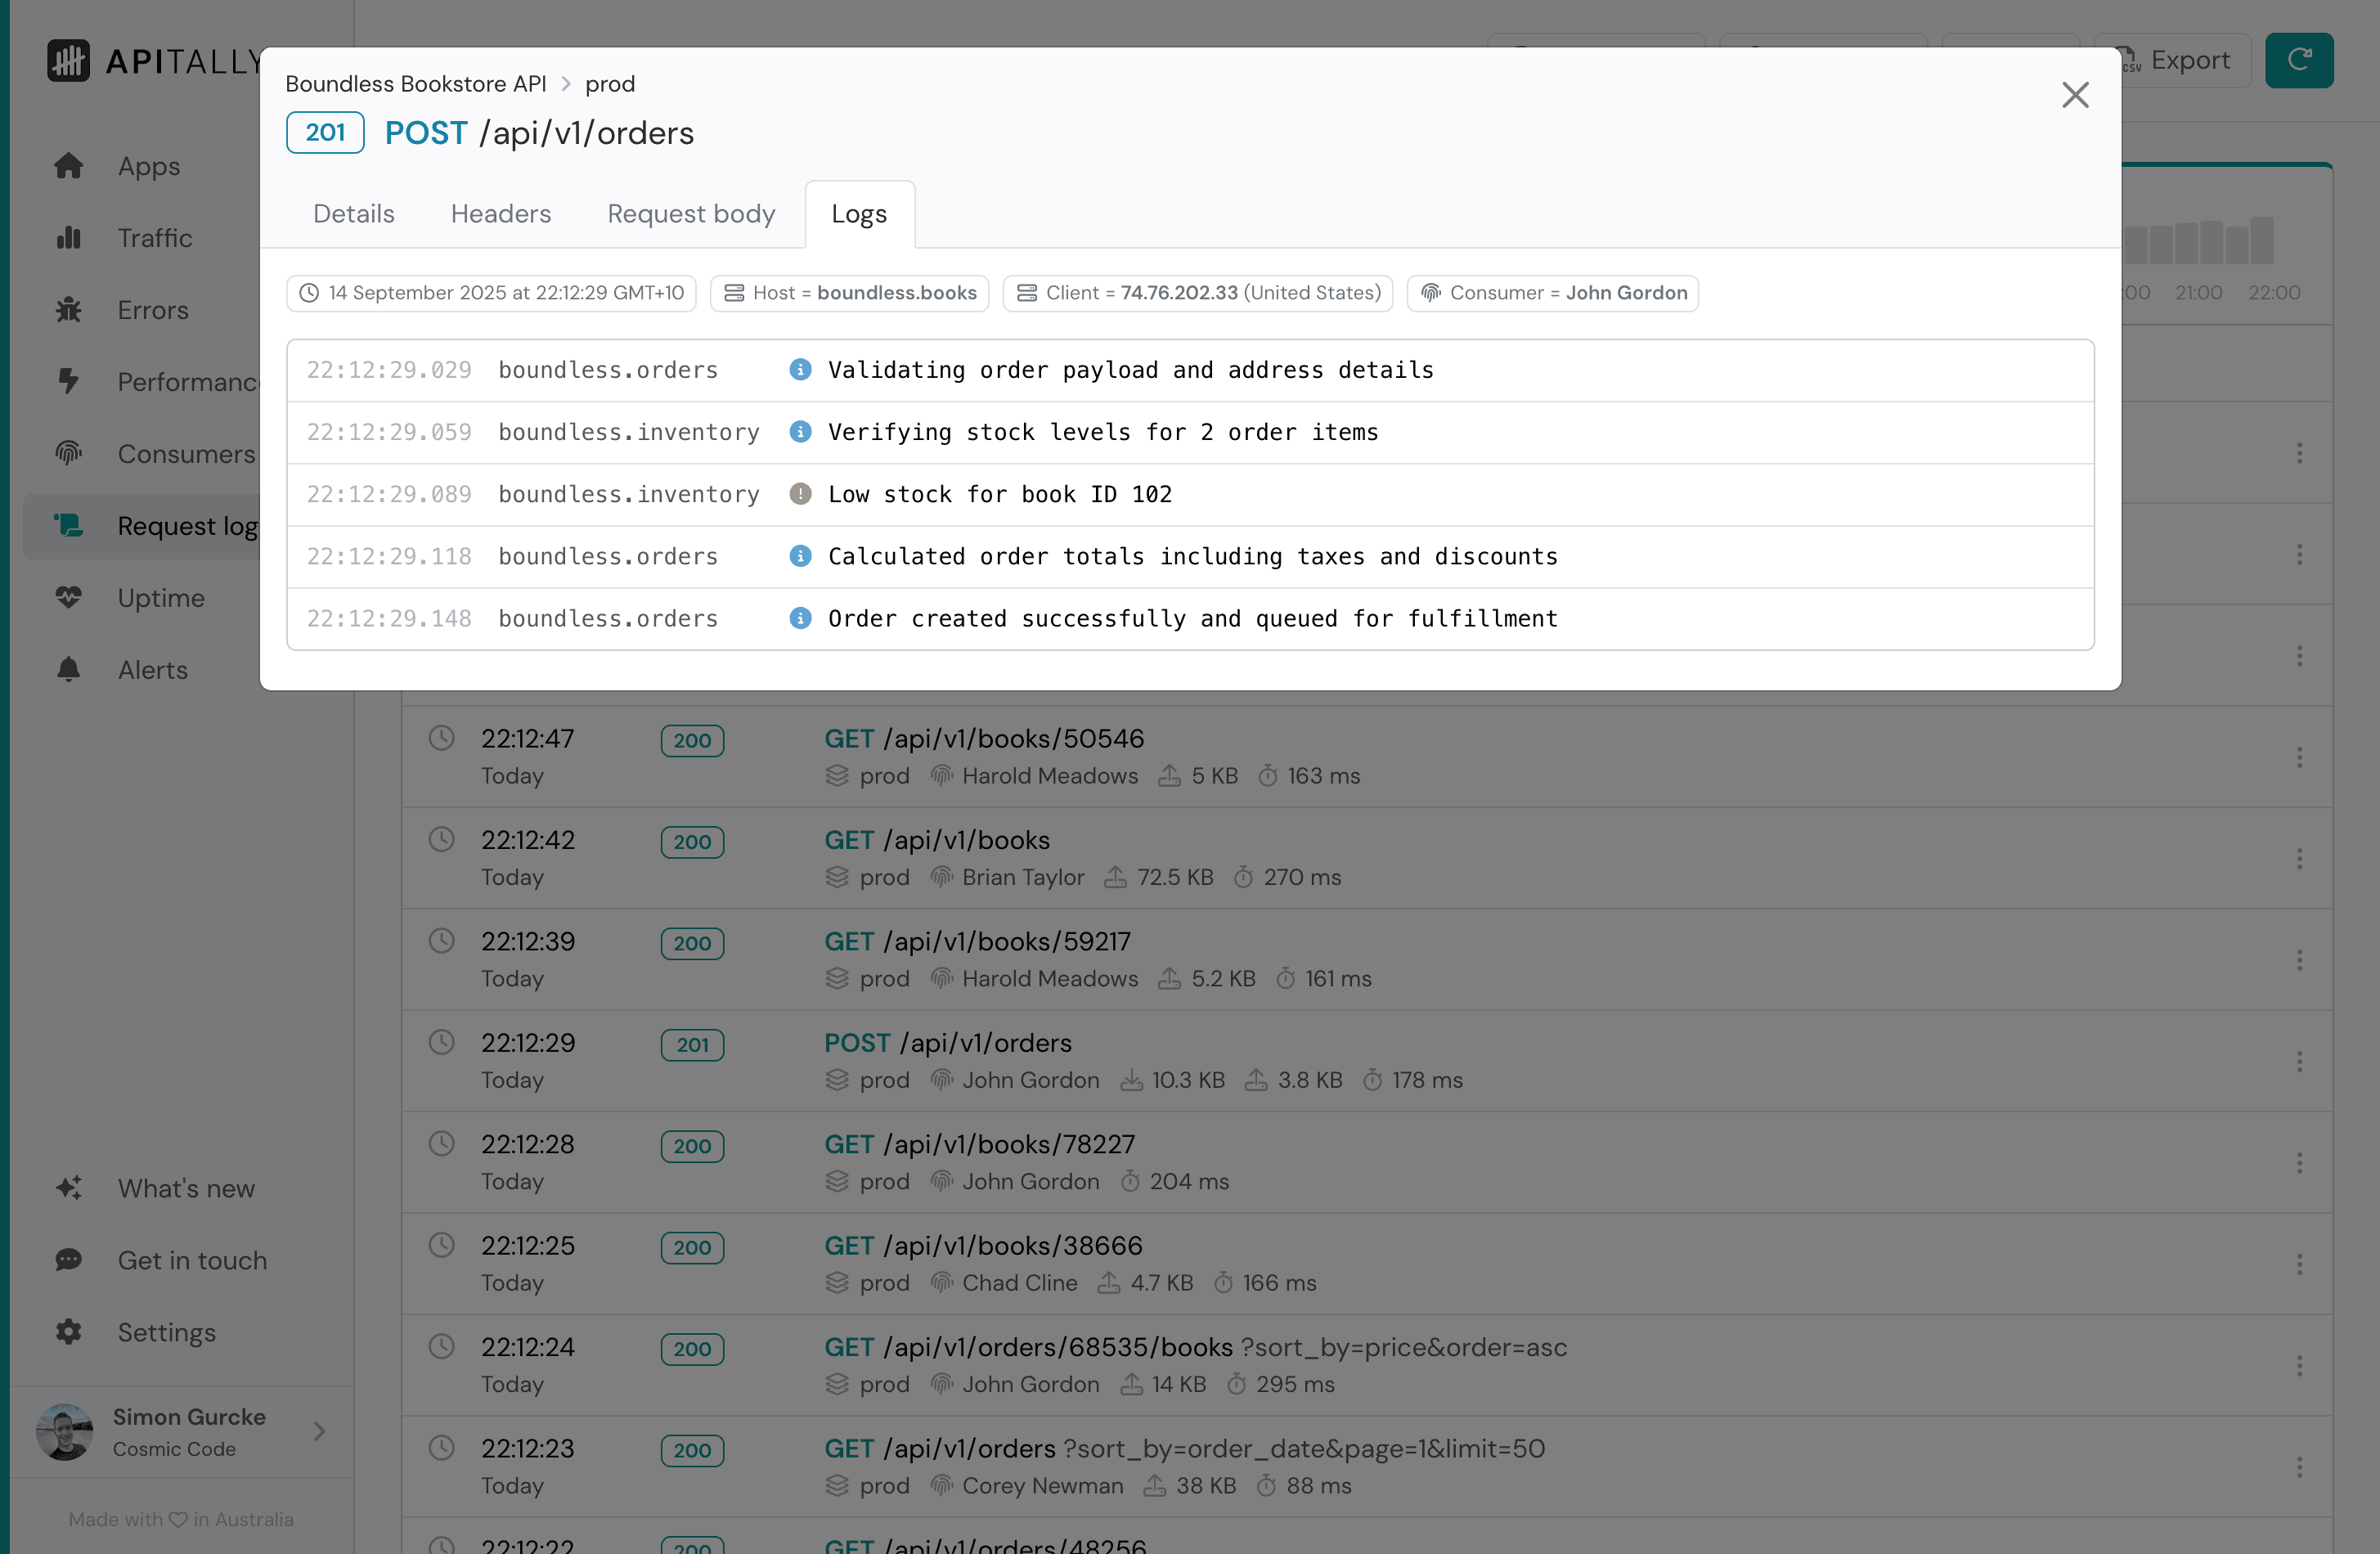Click the Consumer = John Gordon chip
Screen dimensions: 2380x1554
[x=1552, y=293]
